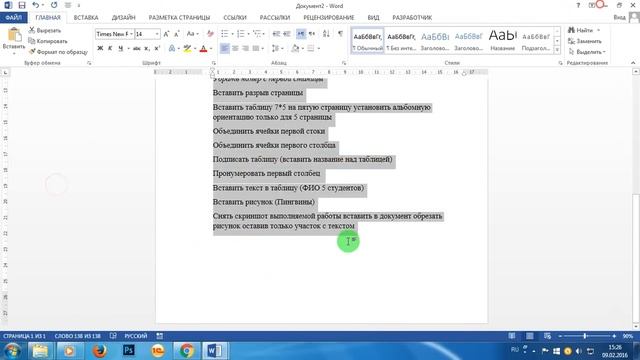Switch to the РЕЦЕНЗИРОВАНИЕ (Review) tab
640x360 pixels.
329,18
